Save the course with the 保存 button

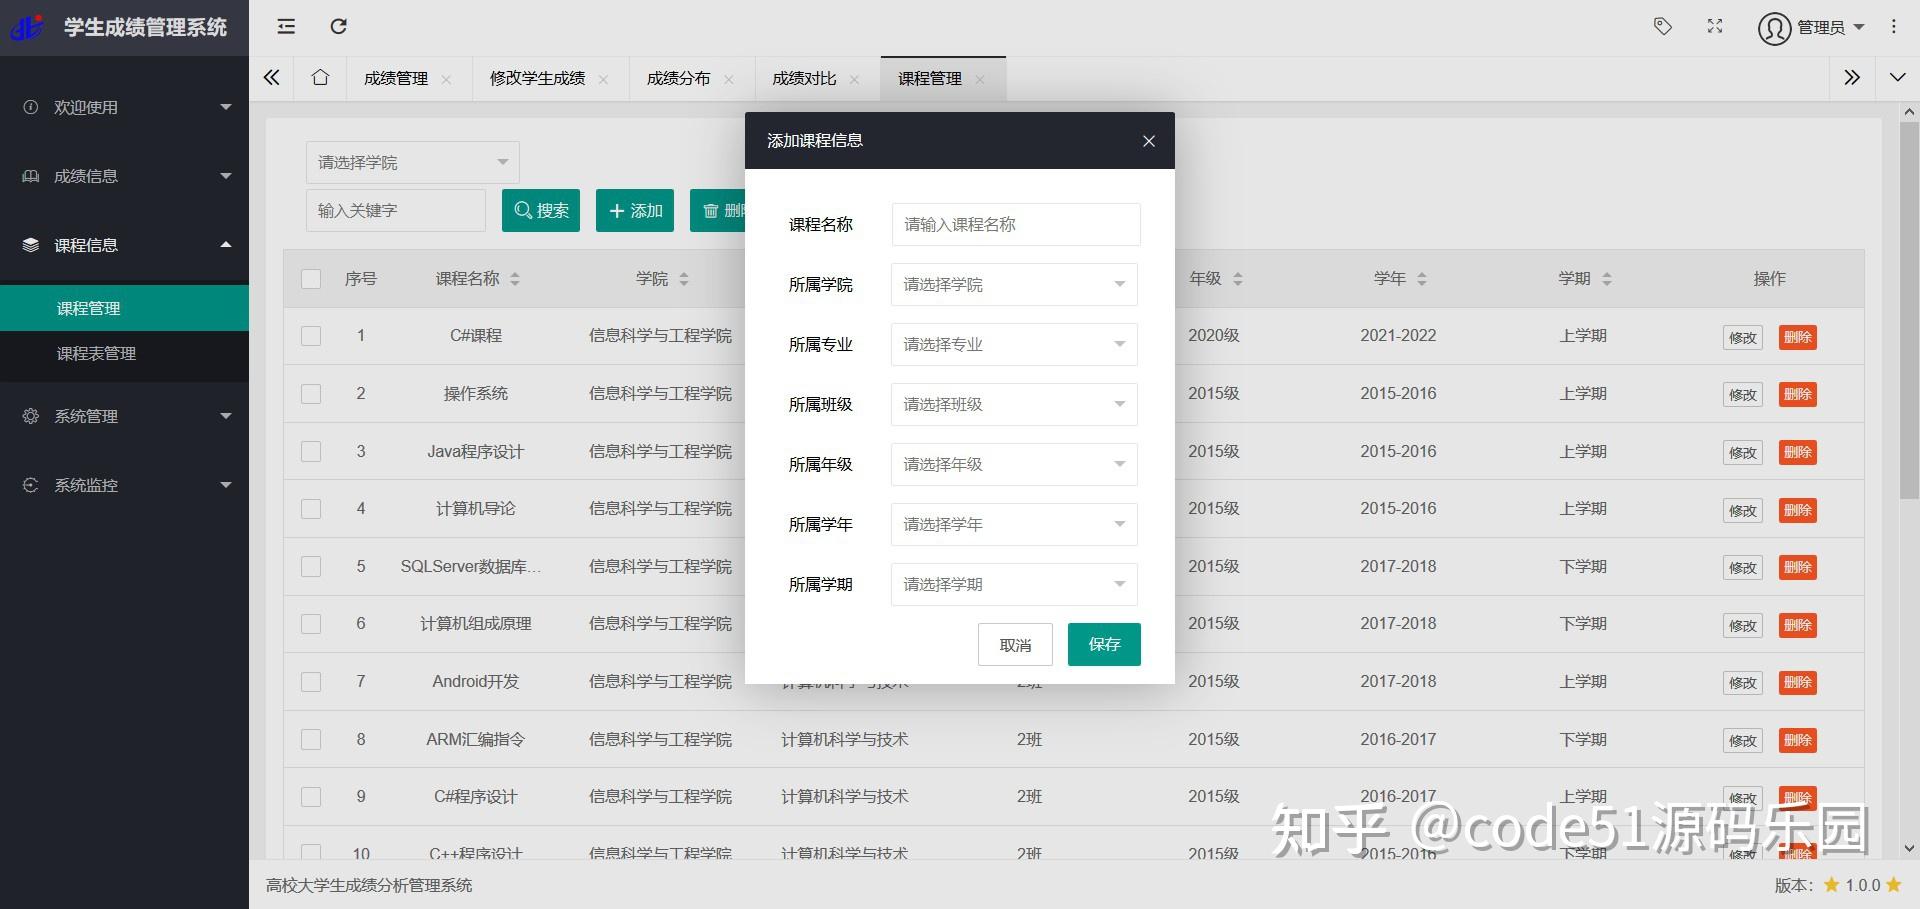1104,644
